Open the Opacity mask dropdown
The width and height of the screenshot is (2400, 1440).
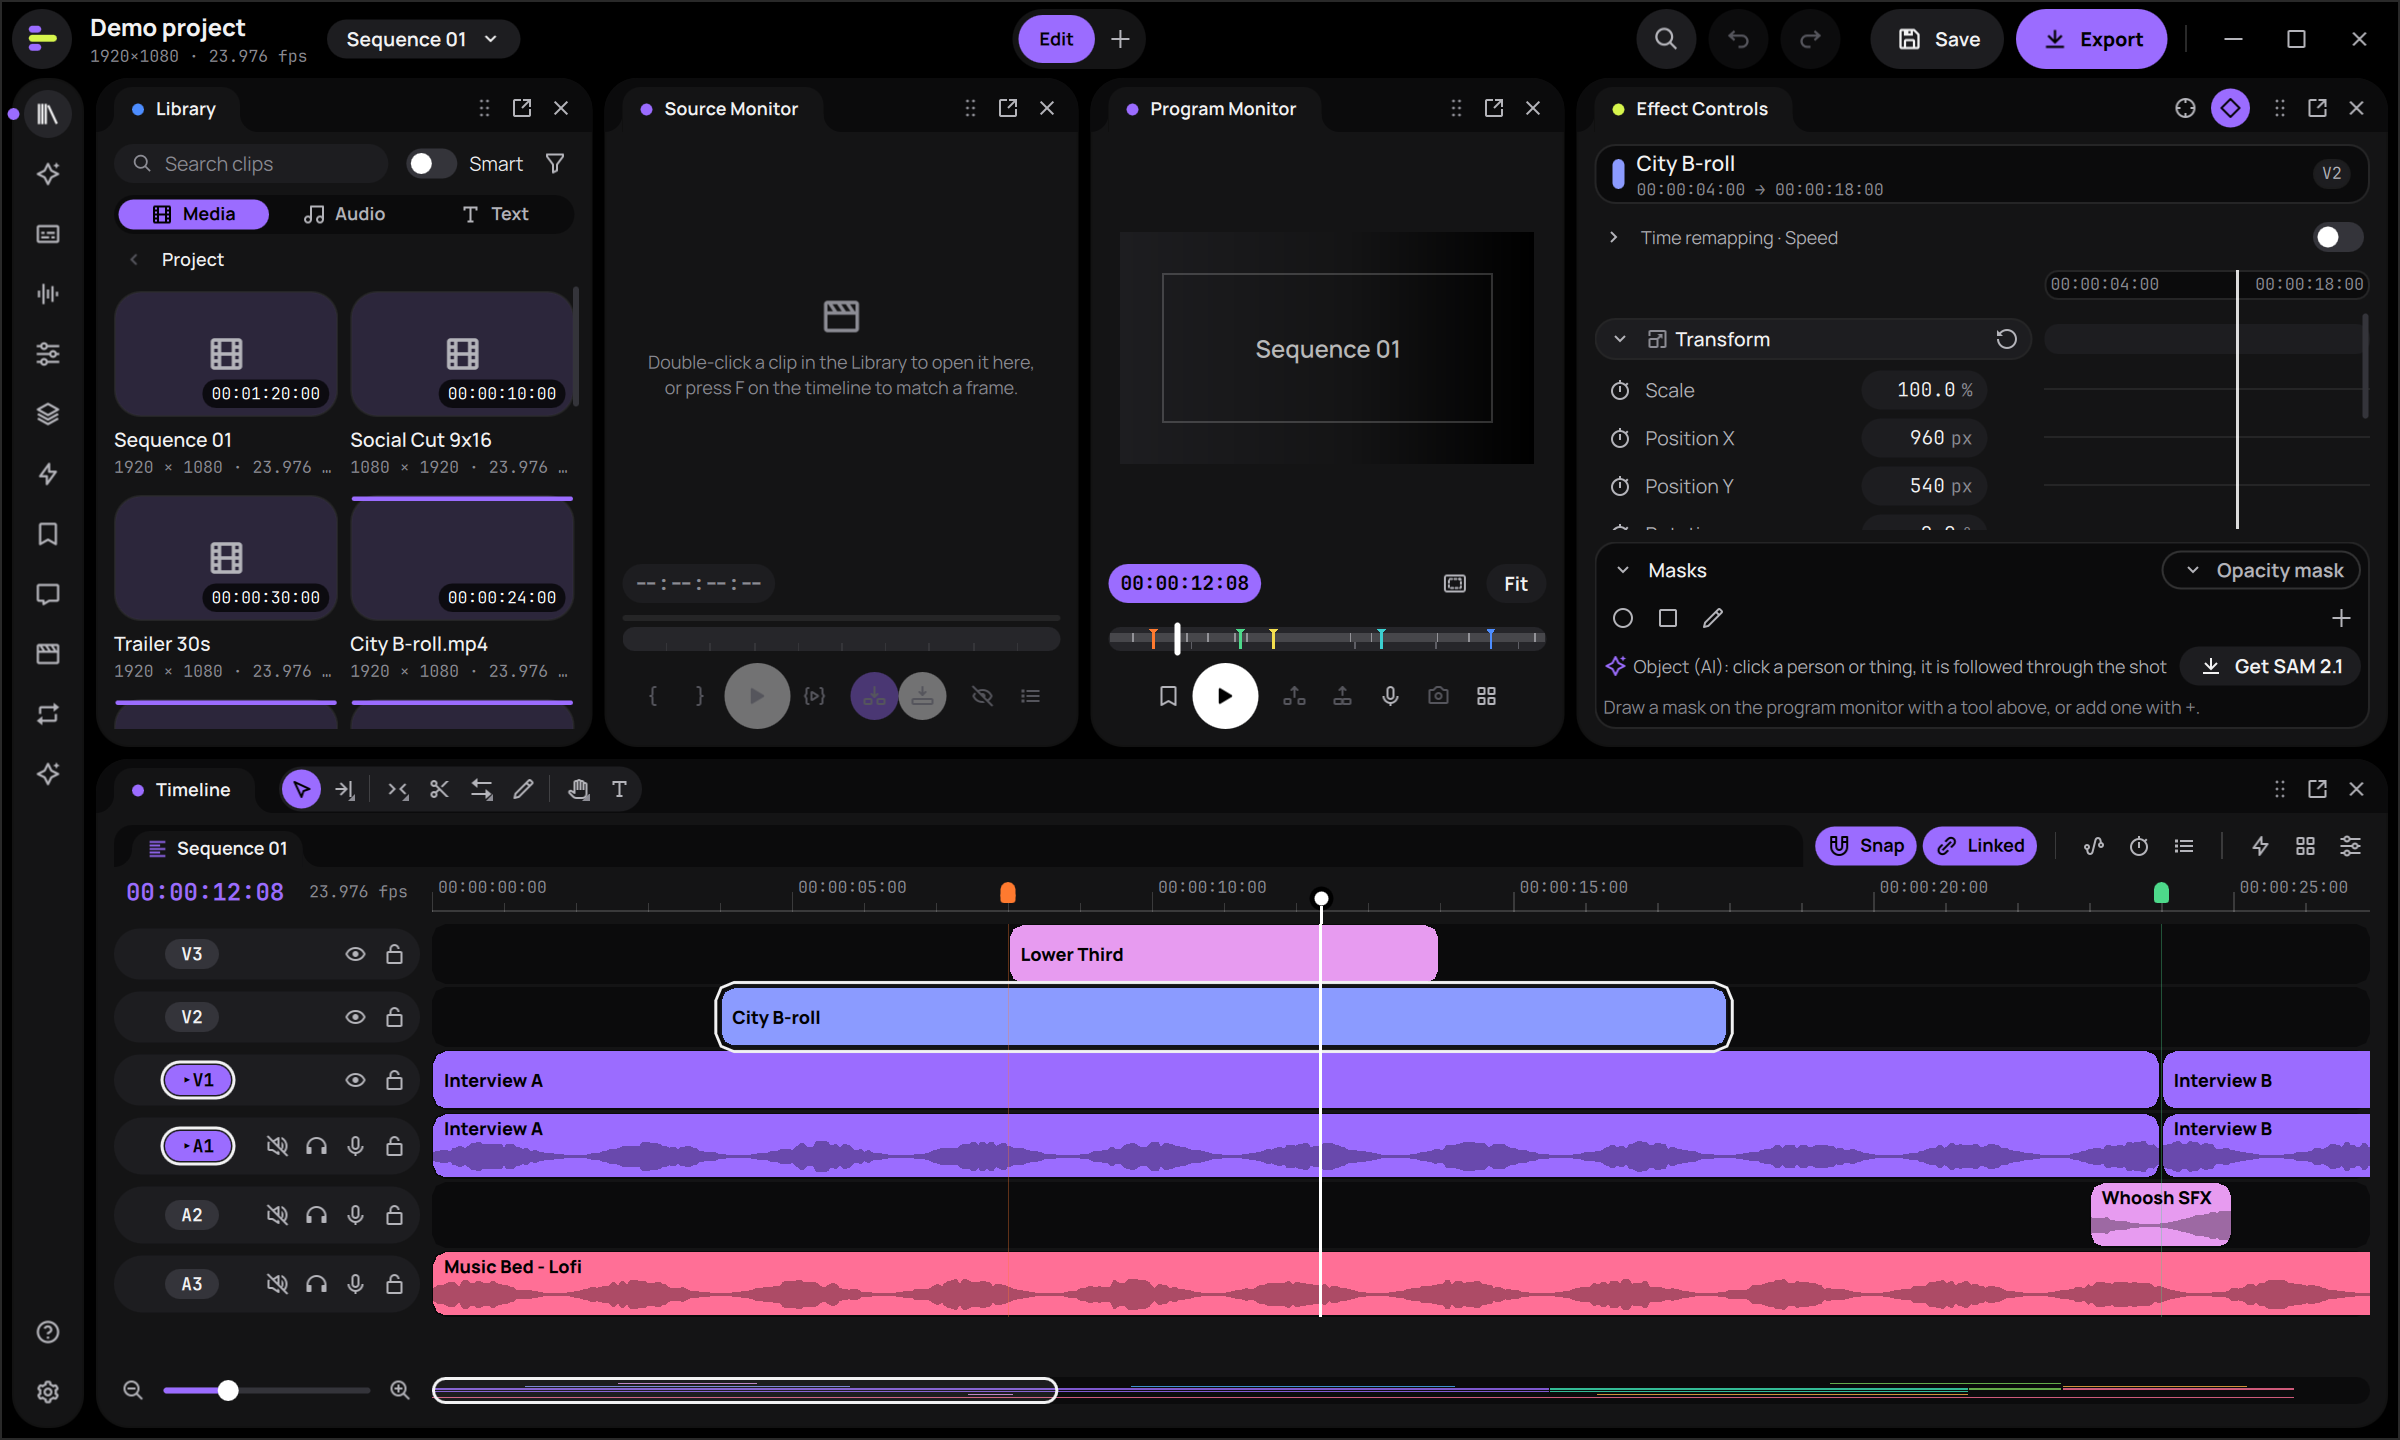click(x=2260, y=570)
